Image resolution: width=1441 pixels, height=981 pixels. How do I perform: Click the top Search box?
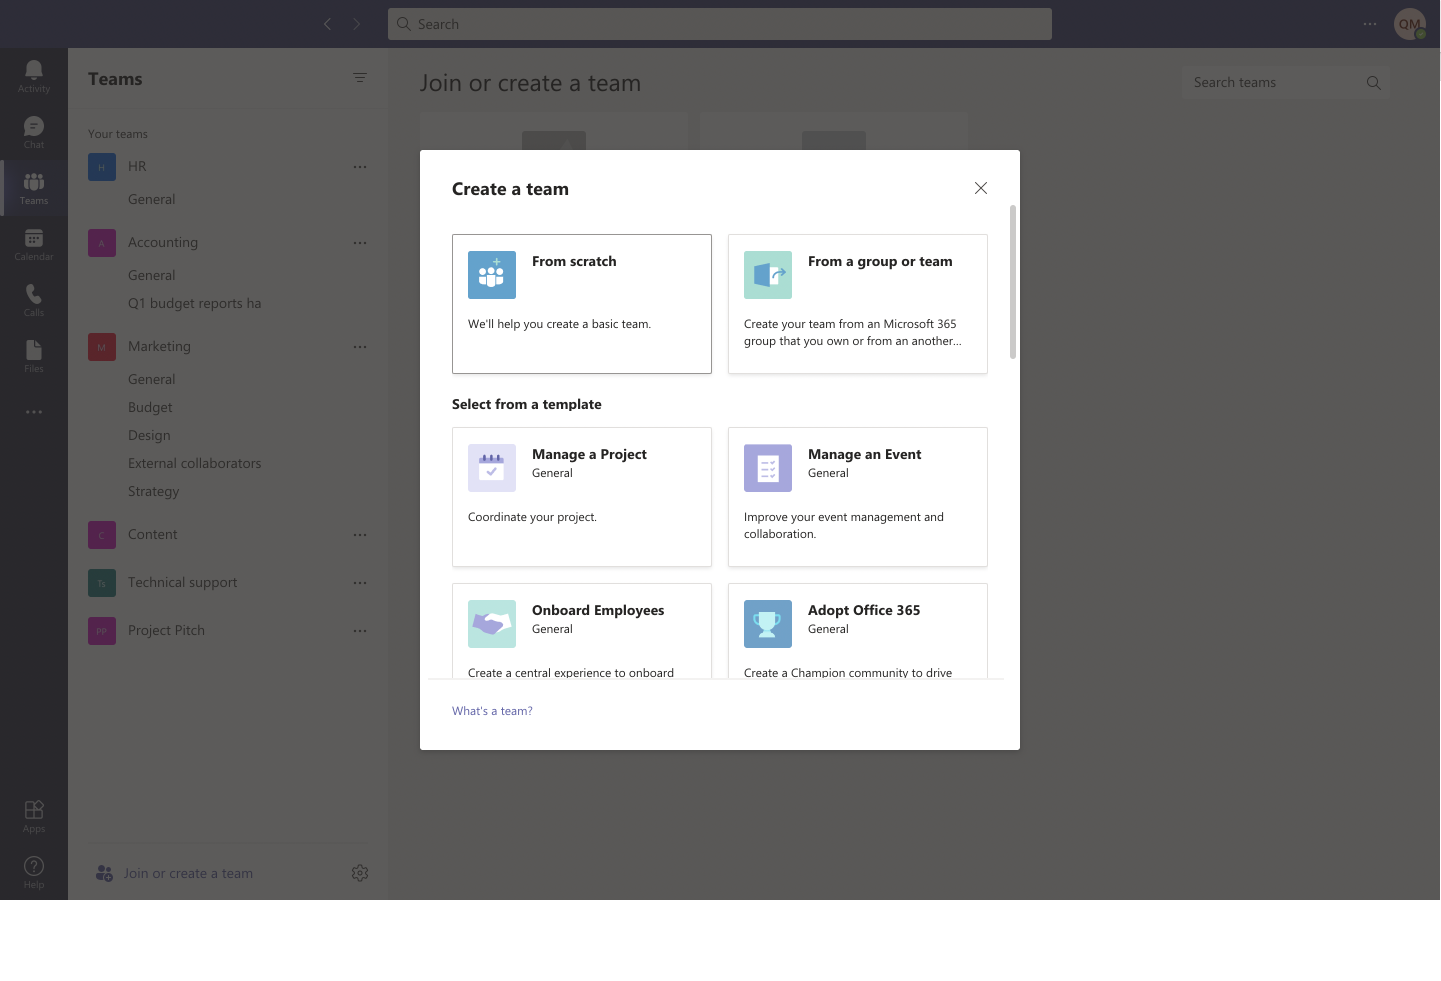(720, 24)
